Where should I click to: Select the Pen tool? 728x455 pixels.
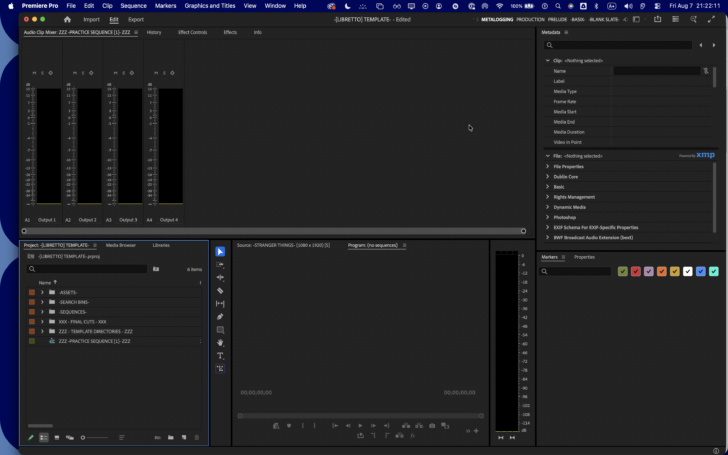220,317
